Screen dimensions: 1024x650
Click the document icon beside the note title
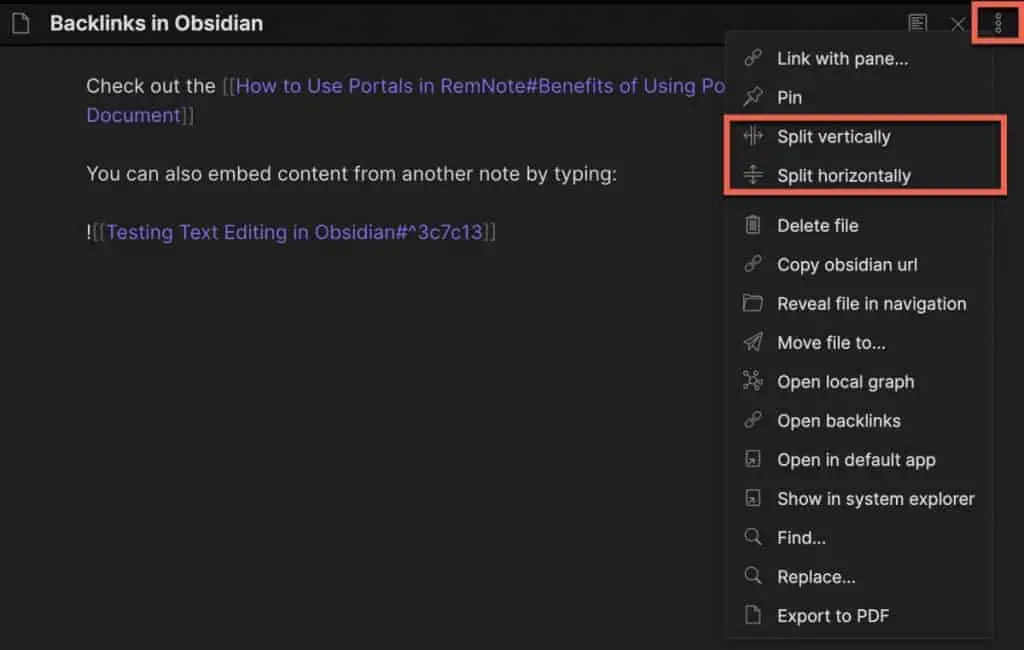(x=21, y=23)
